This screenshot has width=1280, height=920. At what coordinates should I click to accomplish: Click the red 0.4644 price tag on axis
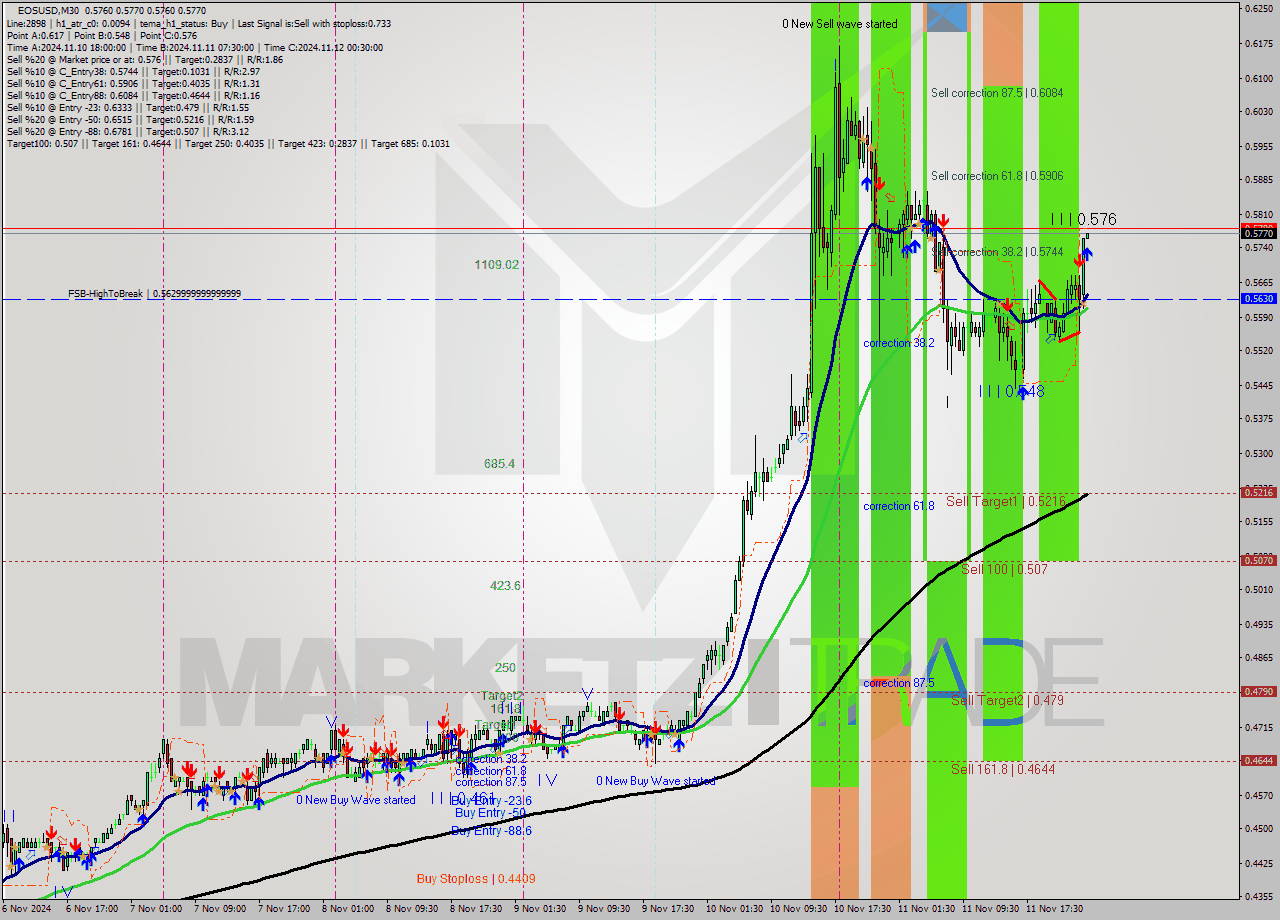point(1258,760)
